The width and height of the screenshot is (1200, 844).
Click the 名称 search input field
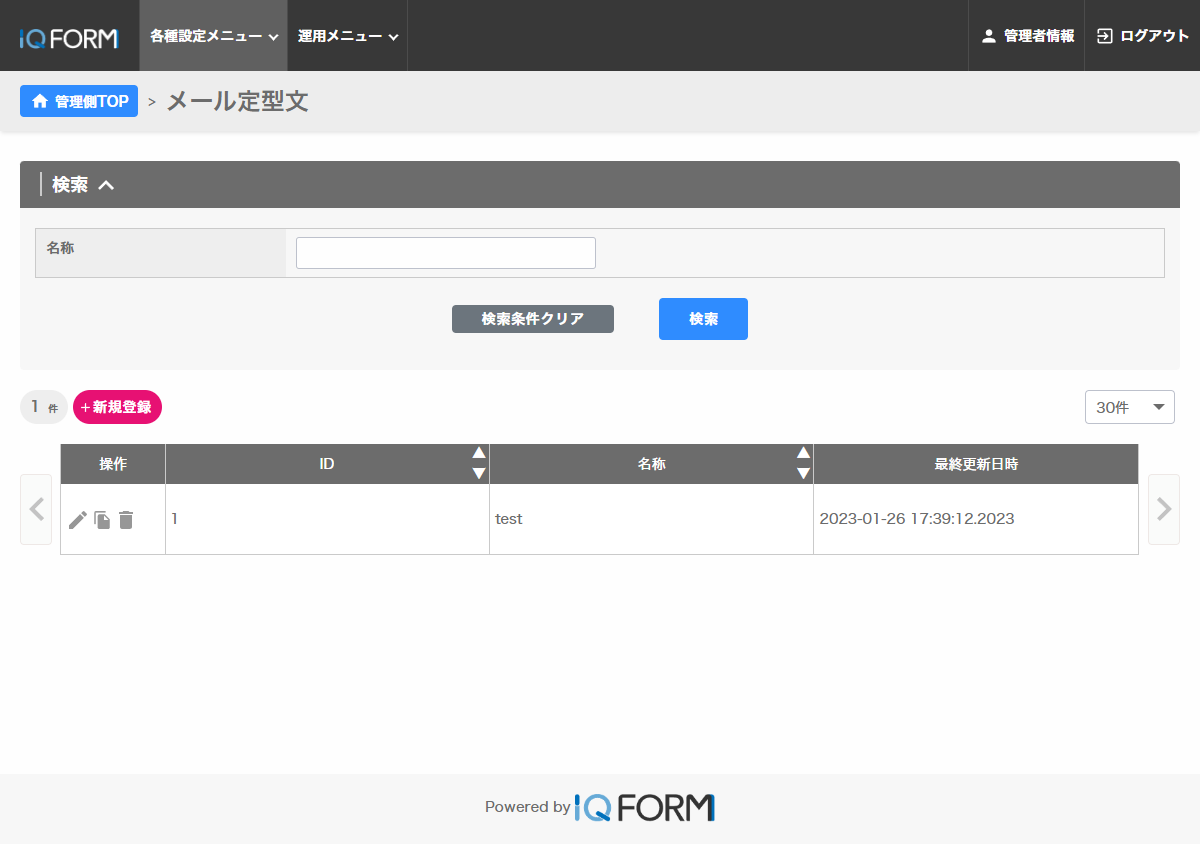446,253
